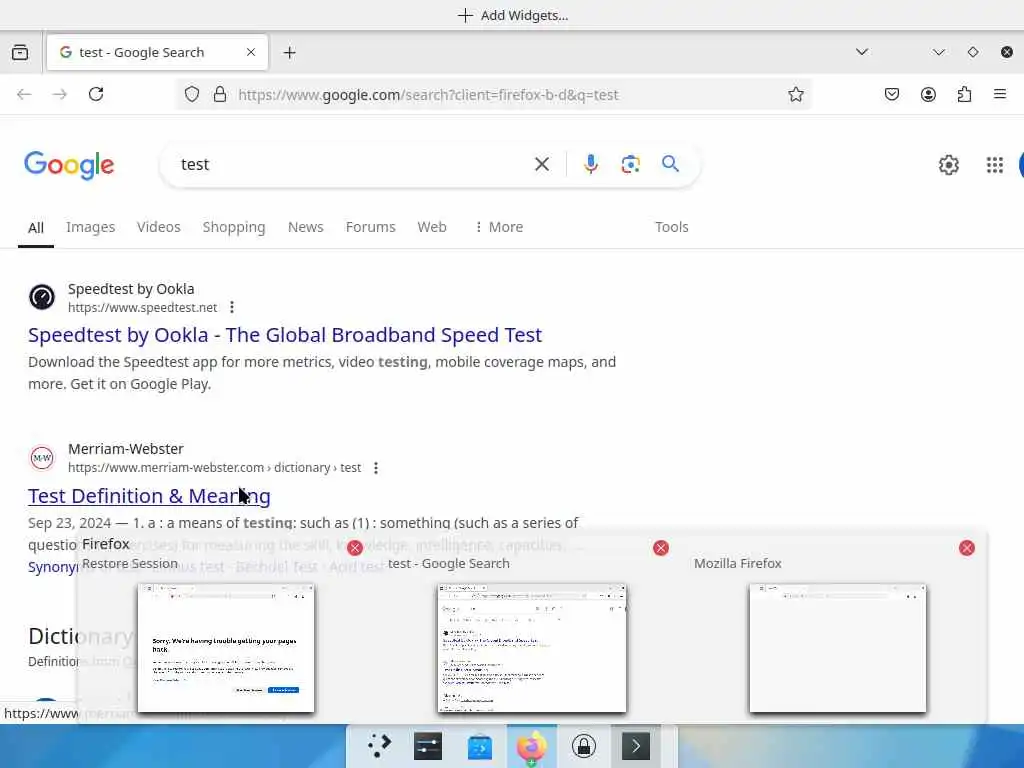Viewport: 1024px width, 768px height.
Task: Select Mozilla Firefox blank window thumbnail
Action: pyautogui.click(x=838, y=648)
